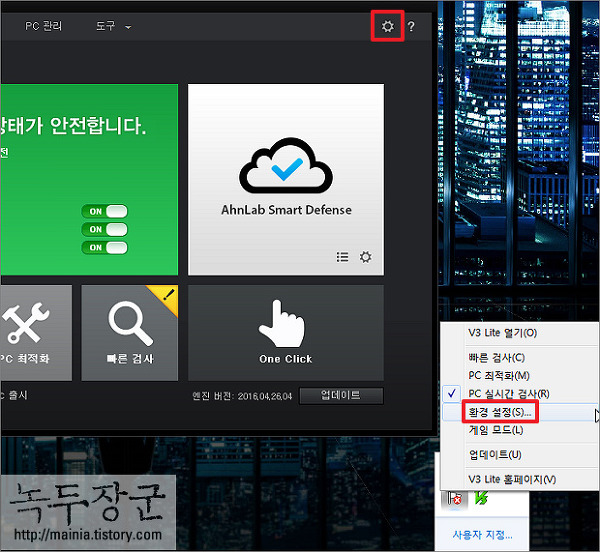
Task: Expand the 도구 dropdown menu
Action: 113,26
